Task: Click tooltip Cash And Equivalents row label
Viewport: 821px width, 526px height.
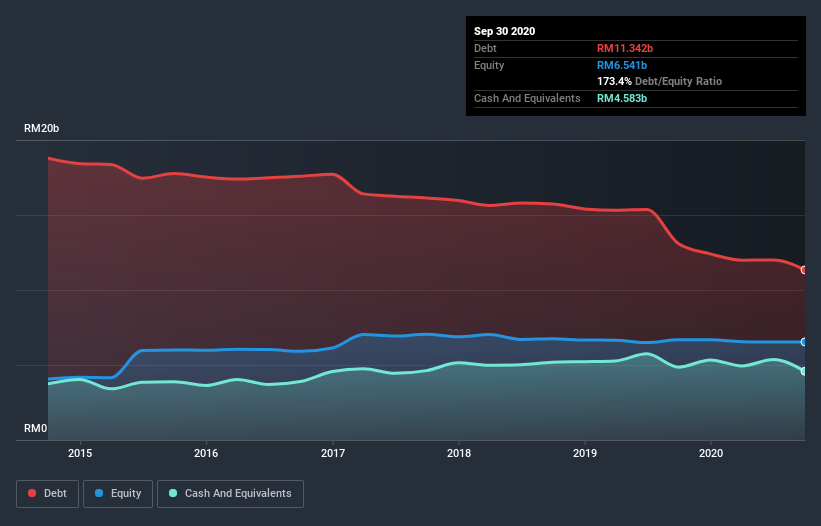Action: pos(527,98)
